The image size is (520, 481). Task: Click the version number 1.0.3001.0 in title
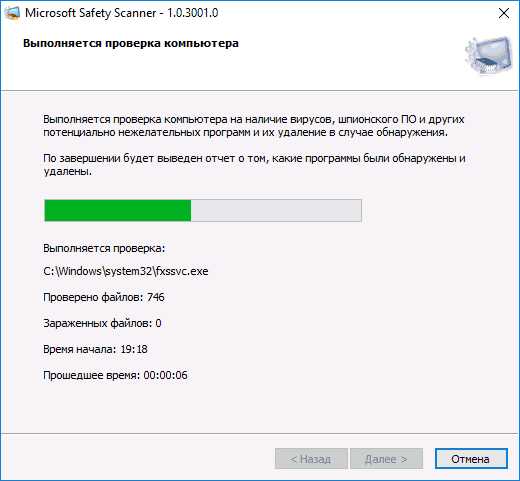click(x=192, y=13)
